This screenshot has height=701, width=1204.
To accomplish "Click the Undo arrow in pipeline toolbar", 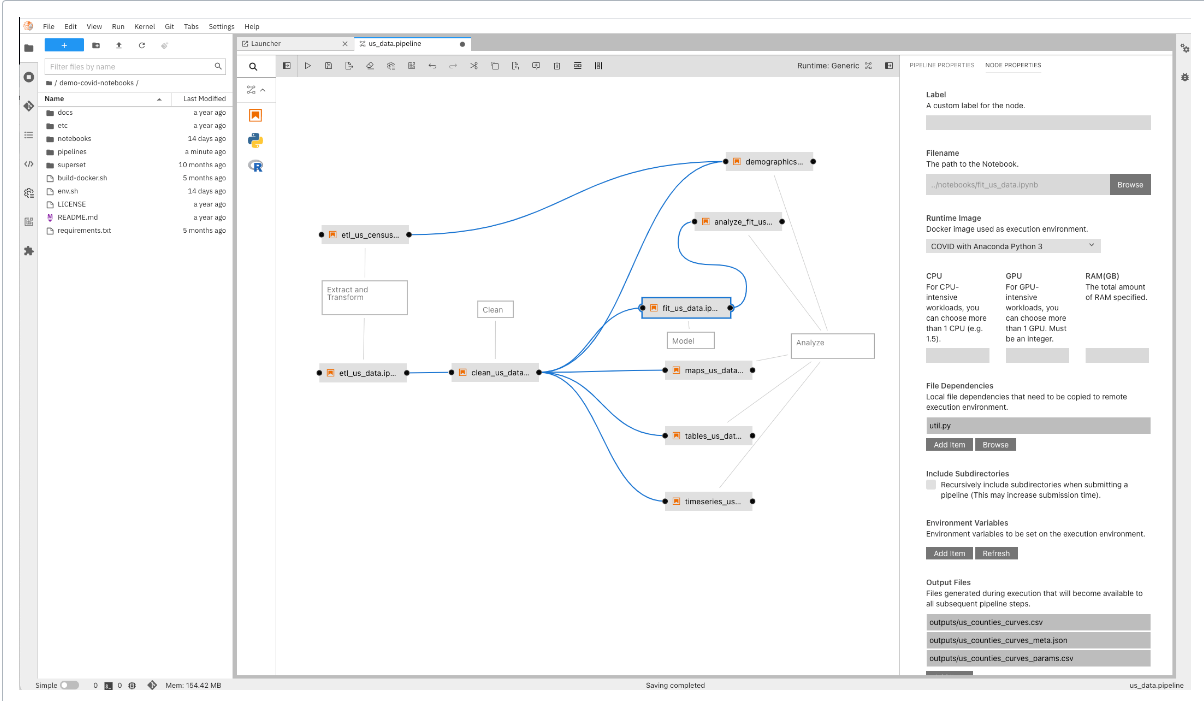I will tap(432, 66).
